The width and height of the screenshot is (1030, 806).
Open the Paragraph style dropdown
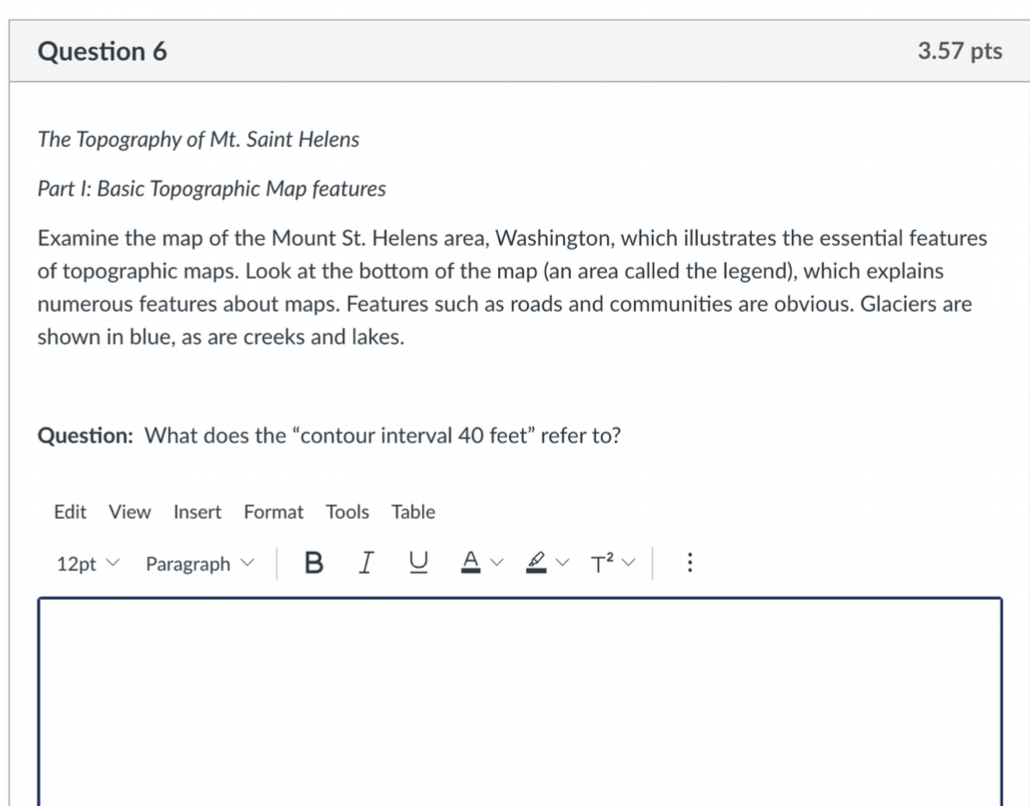pos(198,563)
